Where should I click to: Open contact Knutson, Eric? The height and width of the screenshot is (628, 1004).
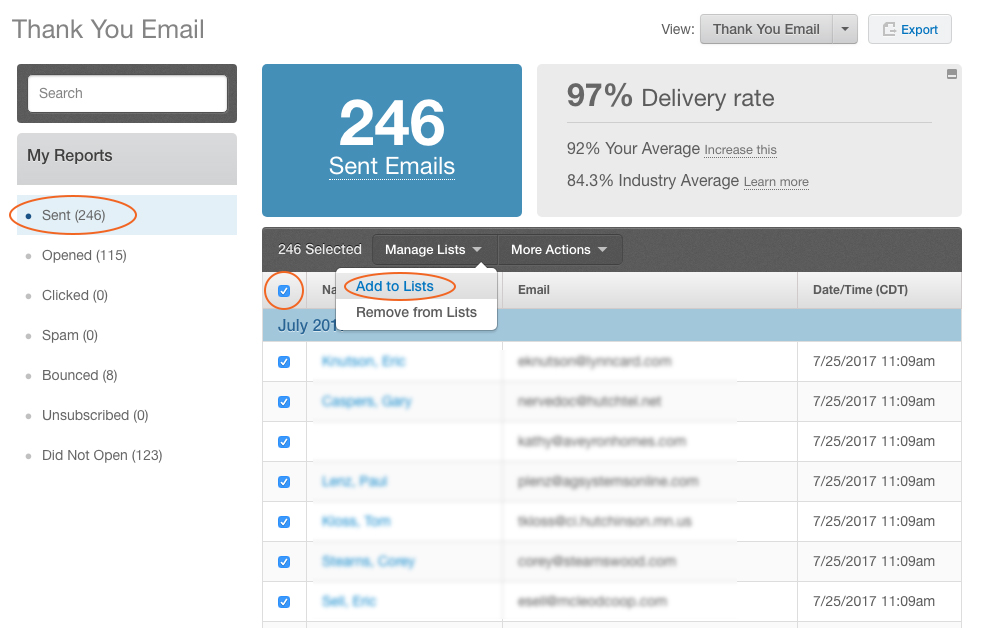point(364,361)
